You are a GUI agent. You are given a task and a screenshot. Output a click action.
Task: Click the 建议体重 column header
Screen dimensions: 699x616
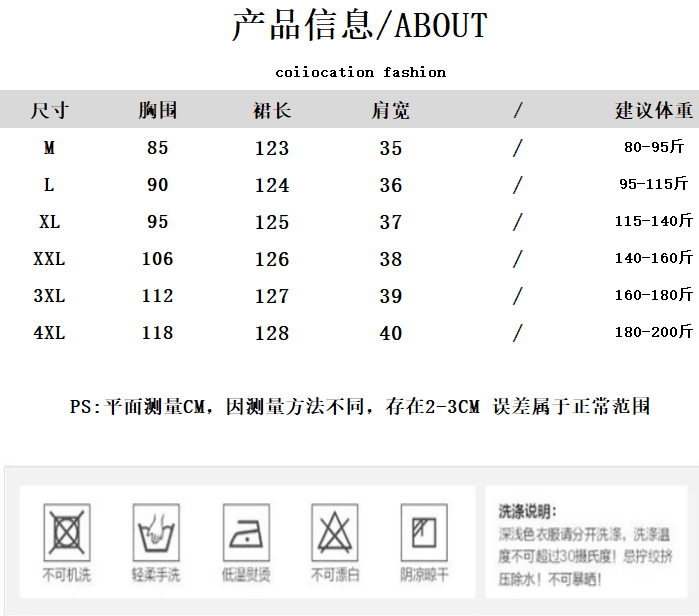[654, 110]
